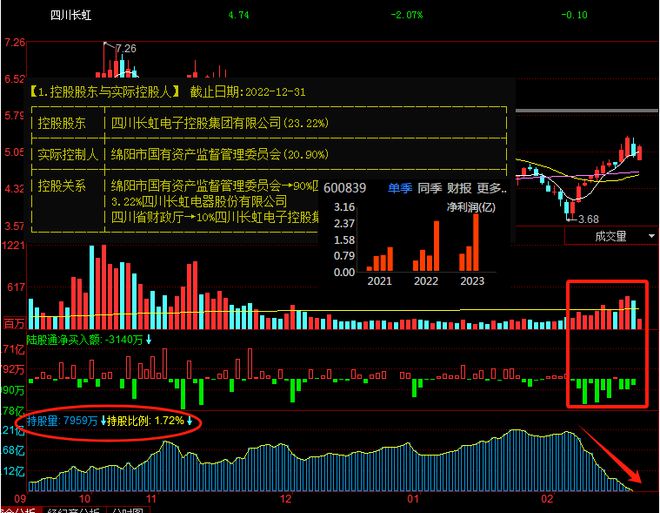Click the 百万 volume unit label

click(x=14, y=323)
